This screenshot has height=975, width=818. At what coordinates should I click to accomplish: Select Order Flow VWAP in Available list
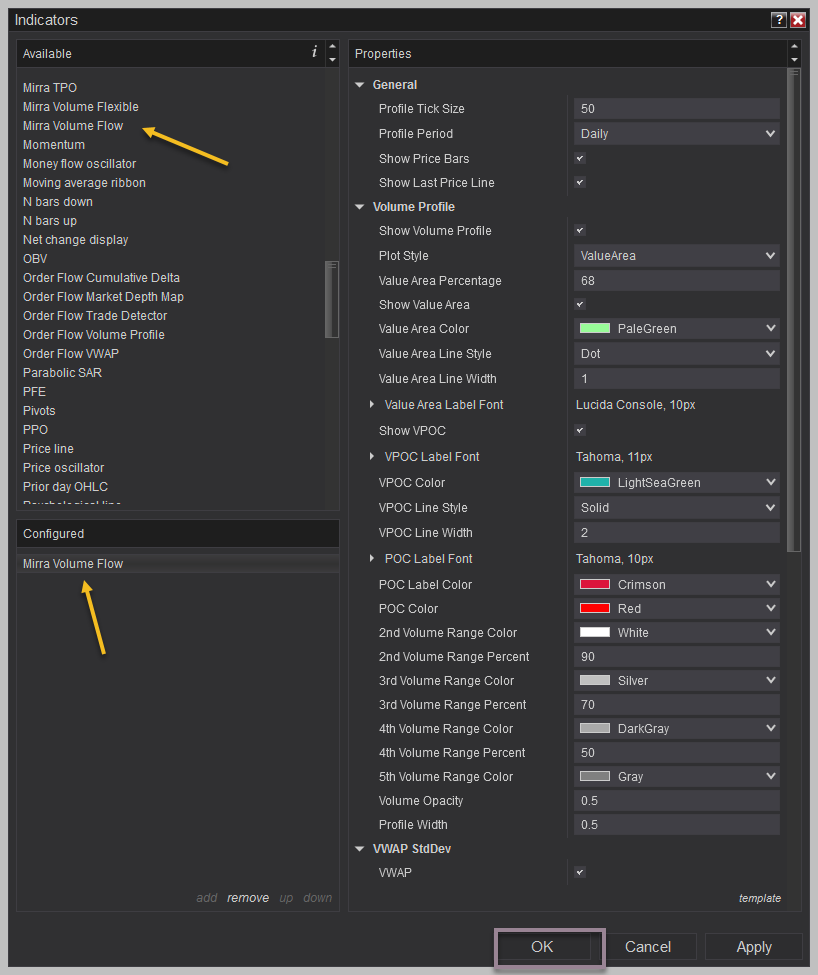(x=70, y=353)
